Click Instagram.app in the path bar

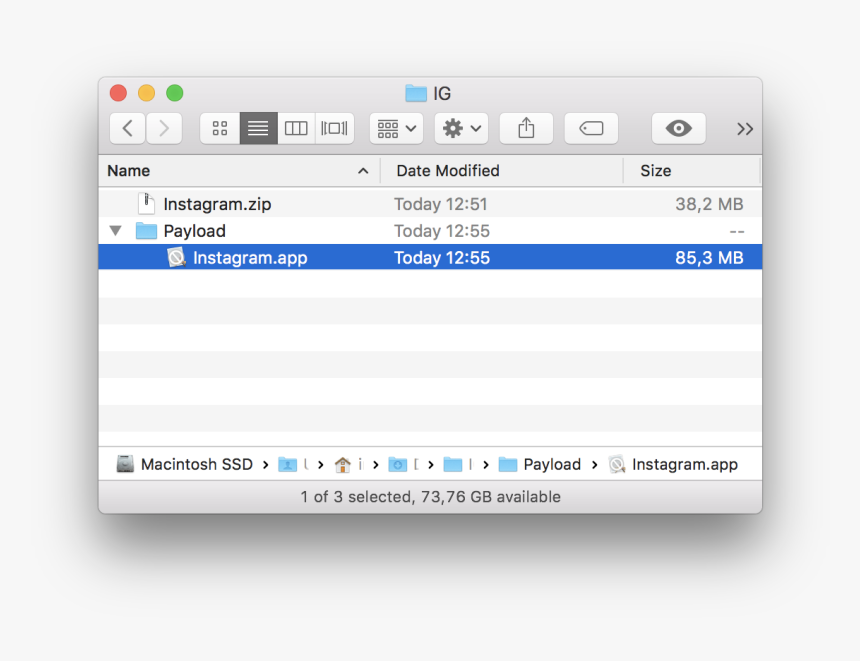tap(673, 465)
